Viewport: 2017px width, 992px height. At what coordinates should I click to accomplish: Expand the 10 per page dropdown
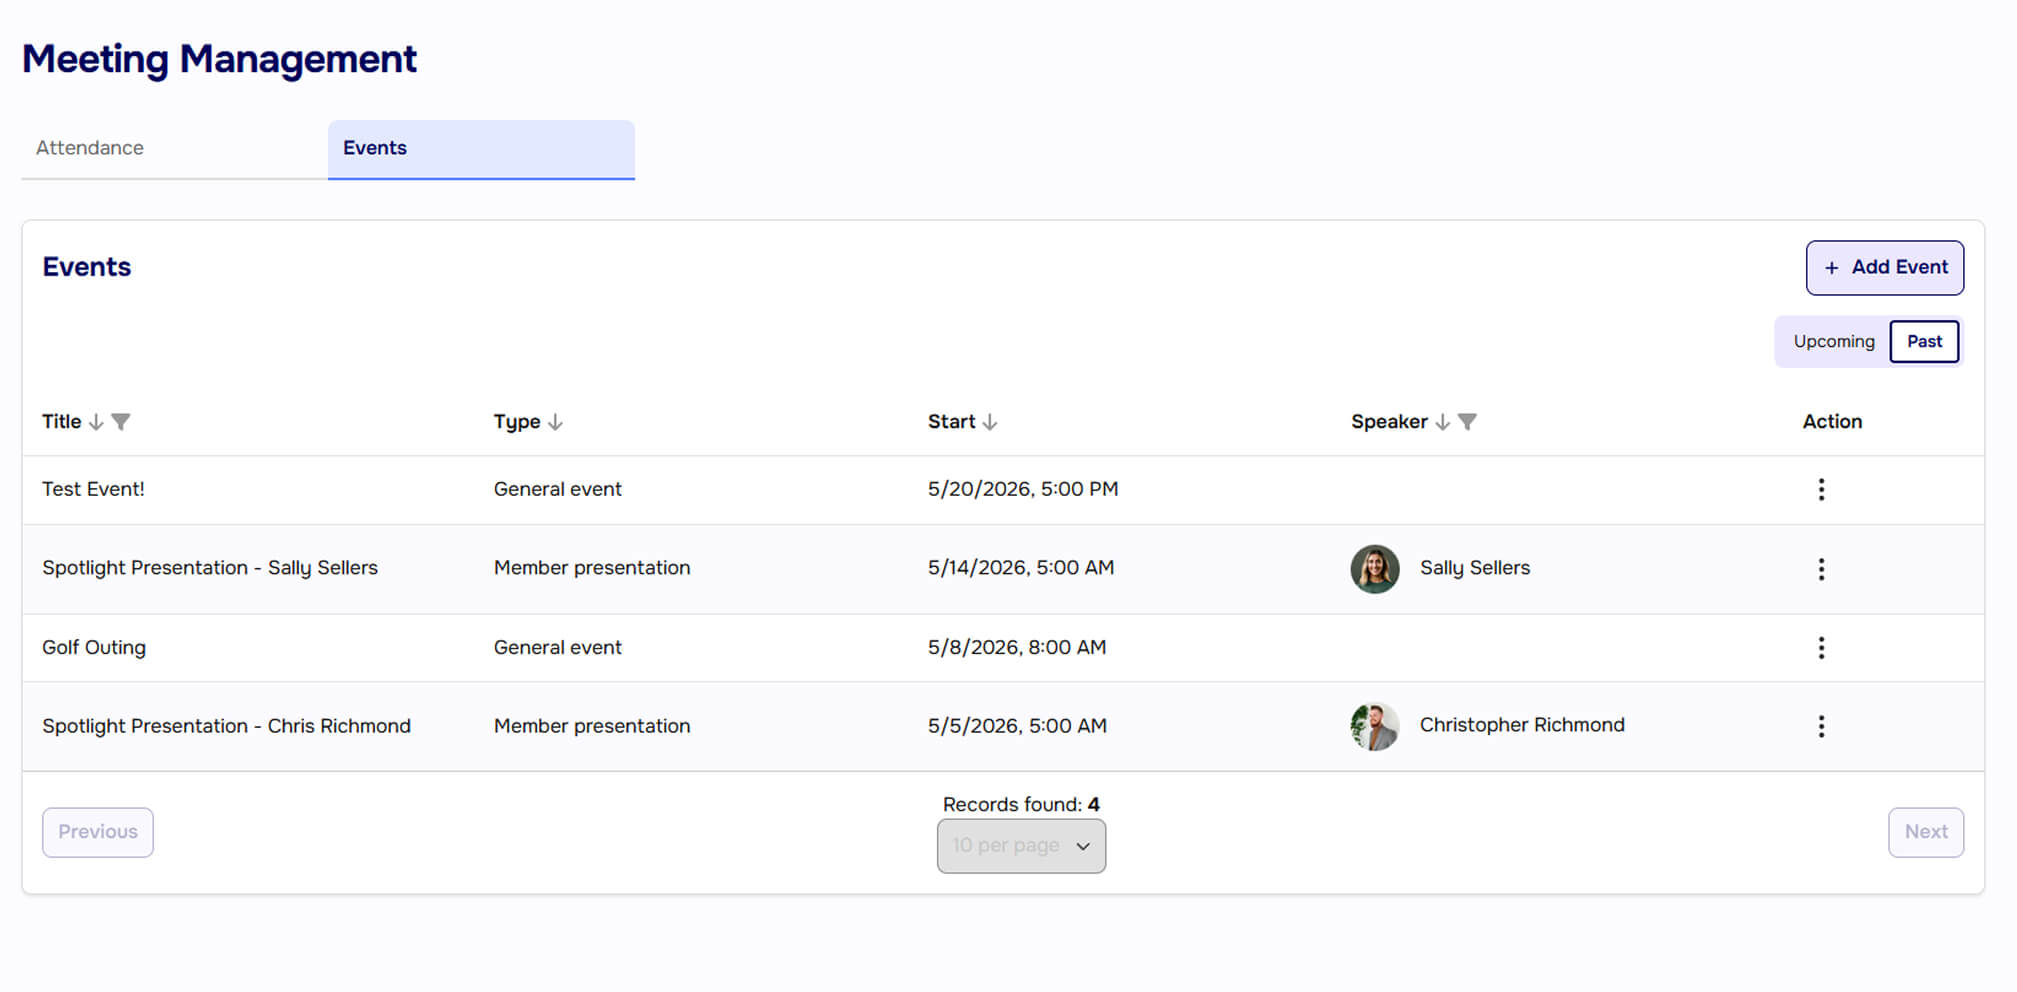coord(1021,846)
